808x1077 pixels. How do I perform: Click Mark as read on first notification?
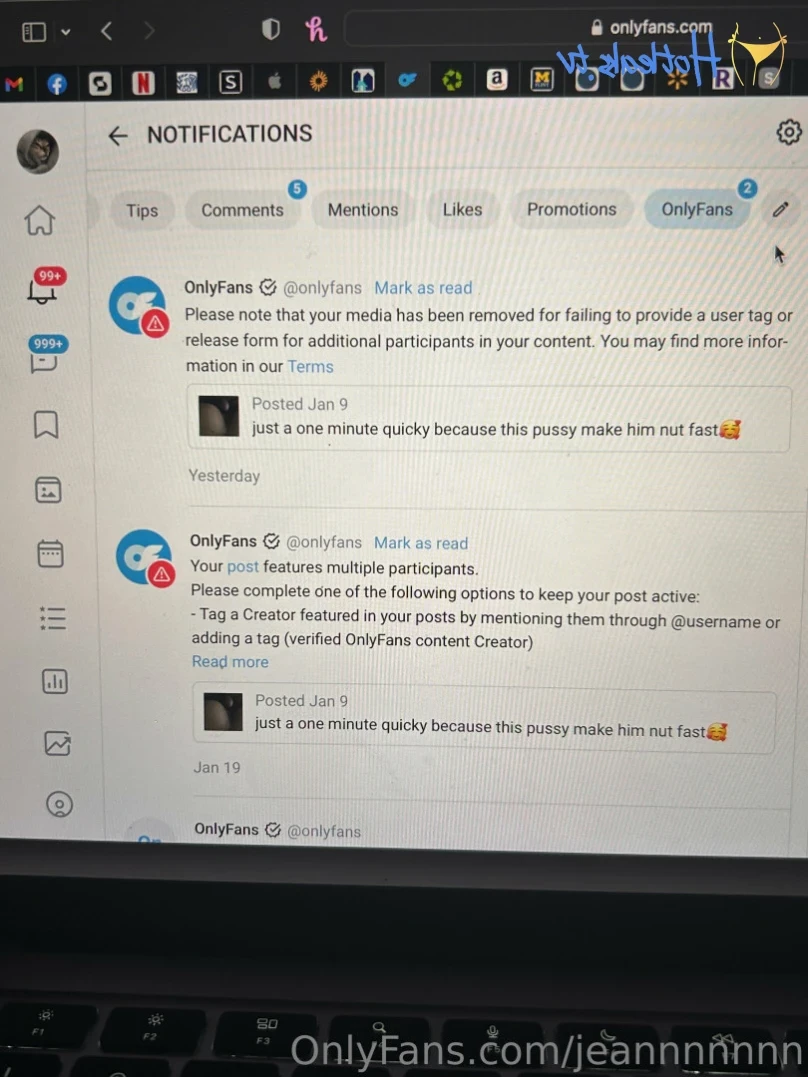(x=423, y=288)
